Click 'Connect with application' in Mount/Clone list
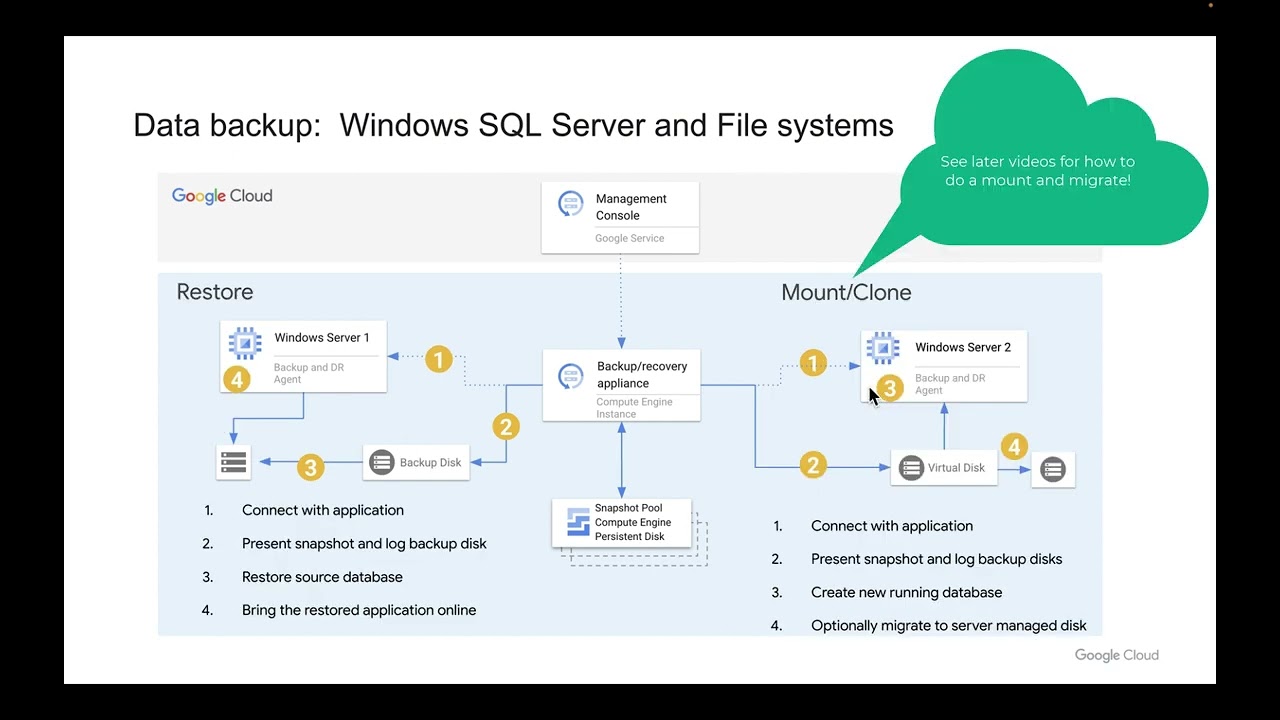This screenshot has height=720, width=1280. coord(892,526)
